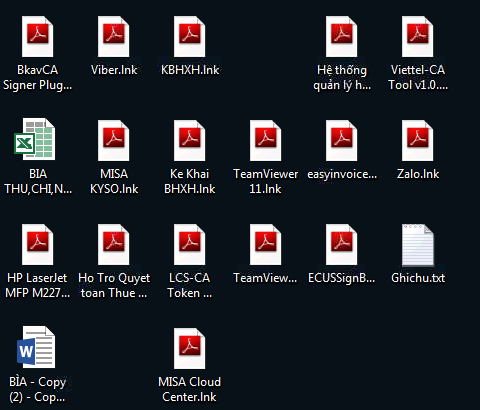Viewport: 480px width, 410px height.
Task: Click the MISA KYSO.lnk icon
Action: (x=114, y=141)
